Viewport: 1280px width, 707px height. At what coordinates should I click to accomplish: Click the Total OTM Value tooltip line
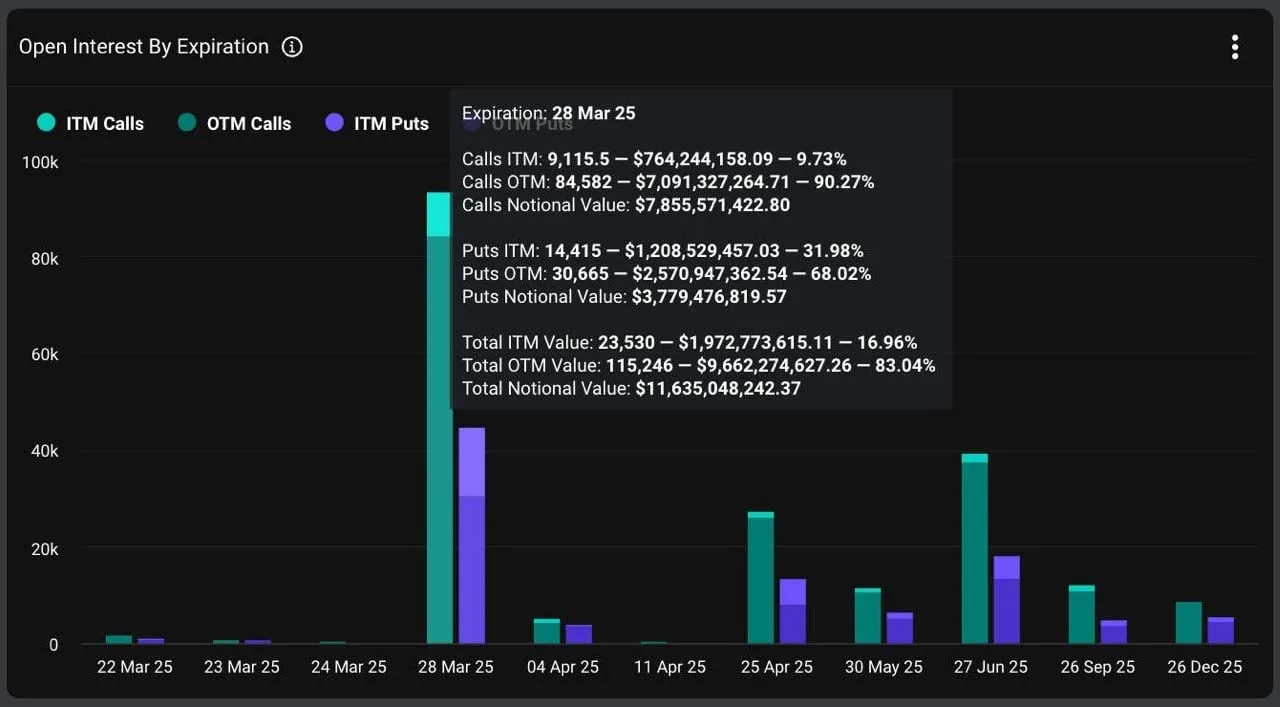[x=699, y=366]
